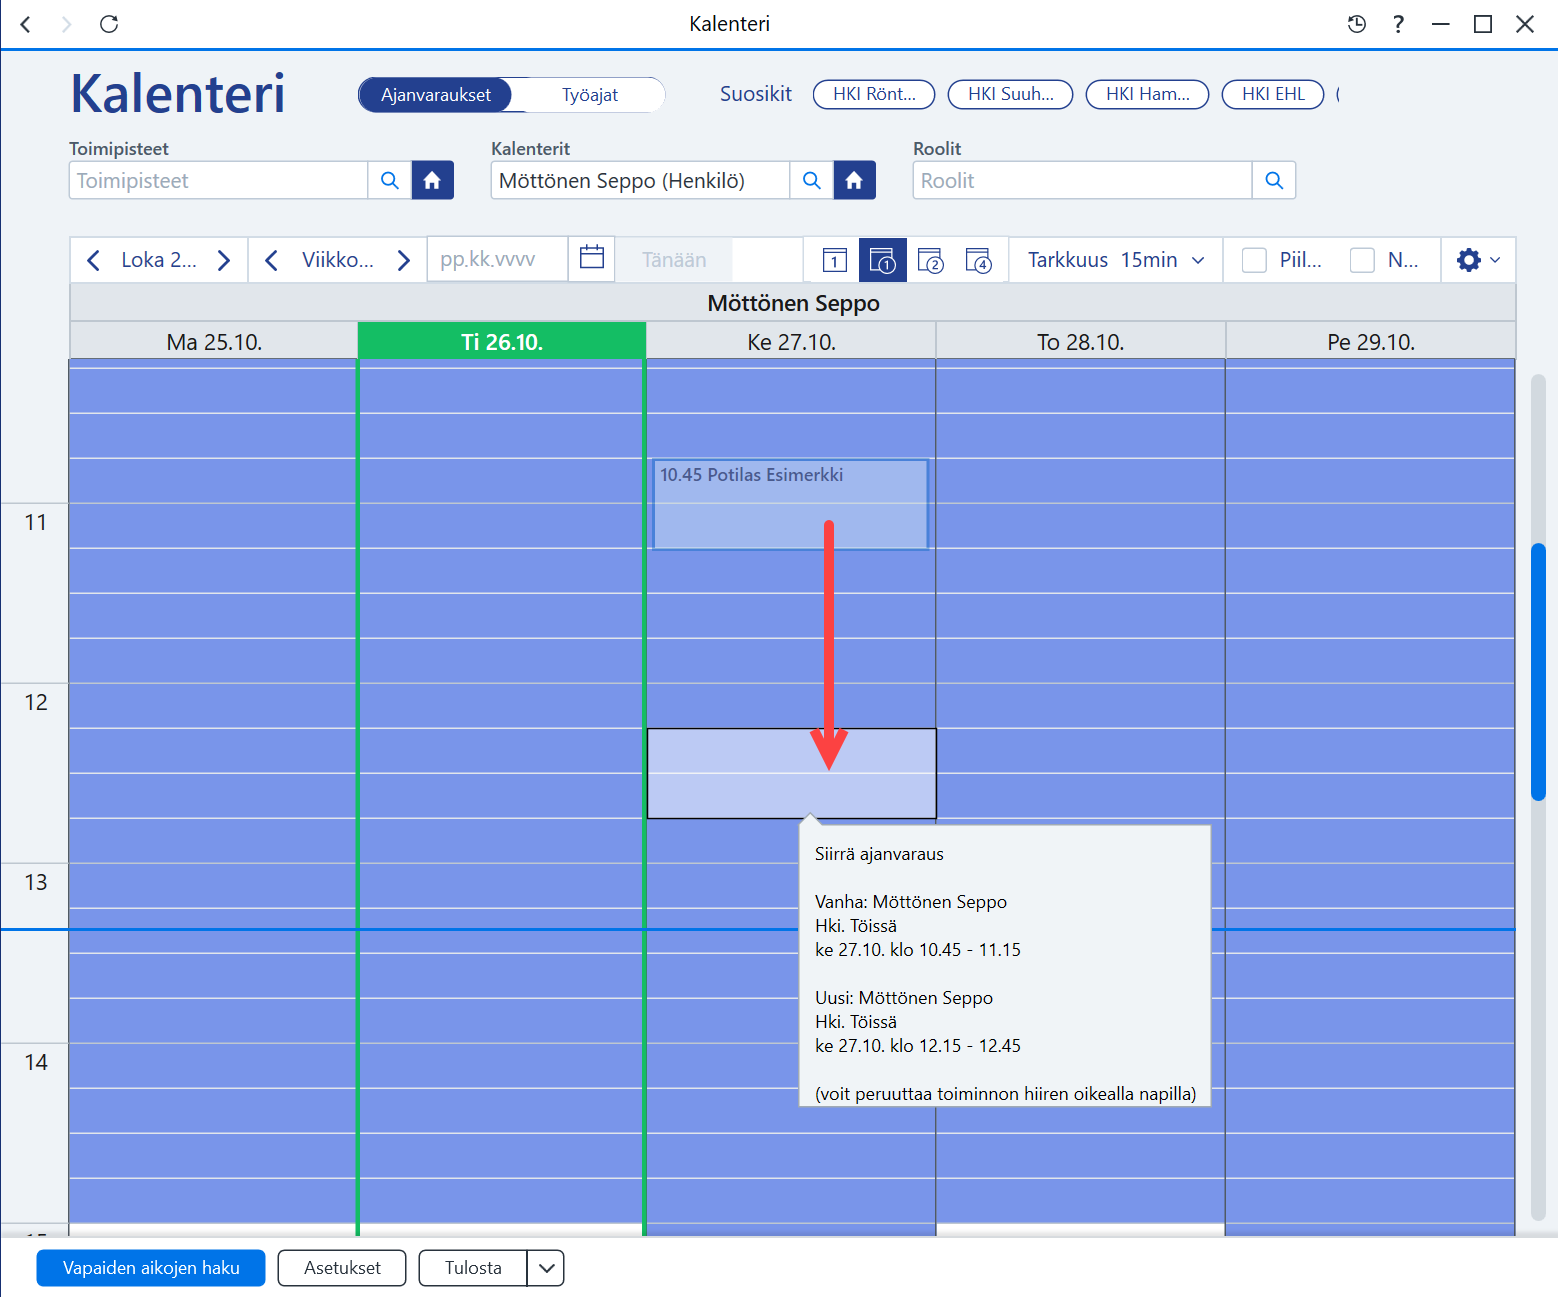The height and width of the screenshot is (1297, 1558).
Task: Click the home icon beside Kalenterit field
Action: [x=854, y=181]
